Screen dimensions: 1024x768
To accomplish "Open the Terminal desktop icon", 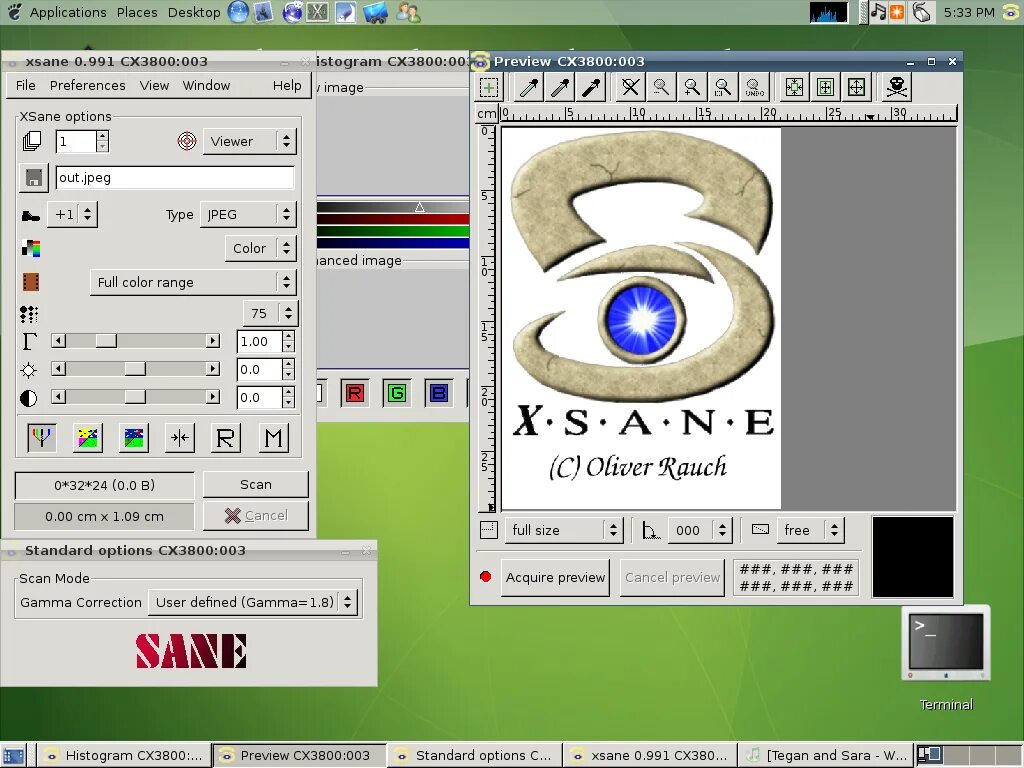I will click(x=946, y=645).
